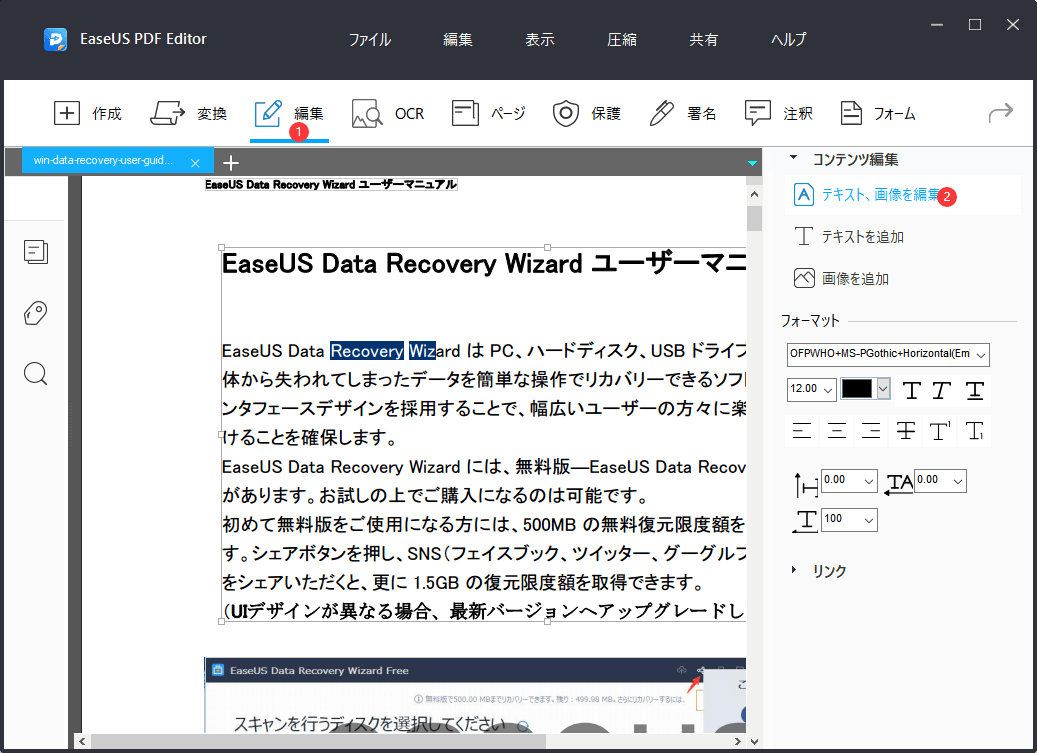
Task: Open the 保護 protection tool
Action: pos(587,113)
